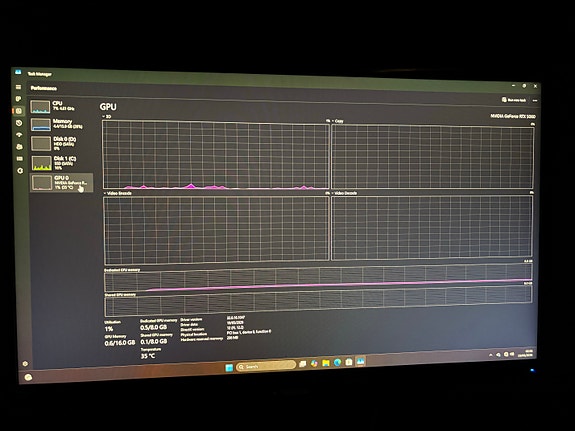
Task: Click the Run new task button
Action: point(514,100)
